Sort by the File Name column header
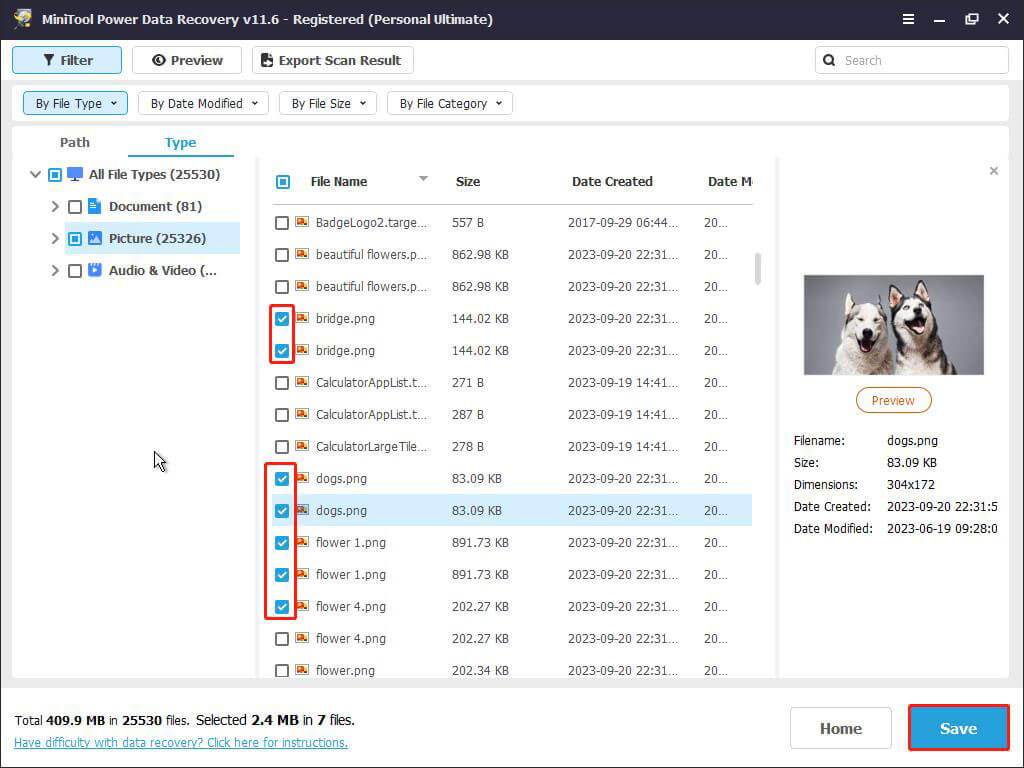Viewport: 1024px width, 768px height. (x=339, y=182)
